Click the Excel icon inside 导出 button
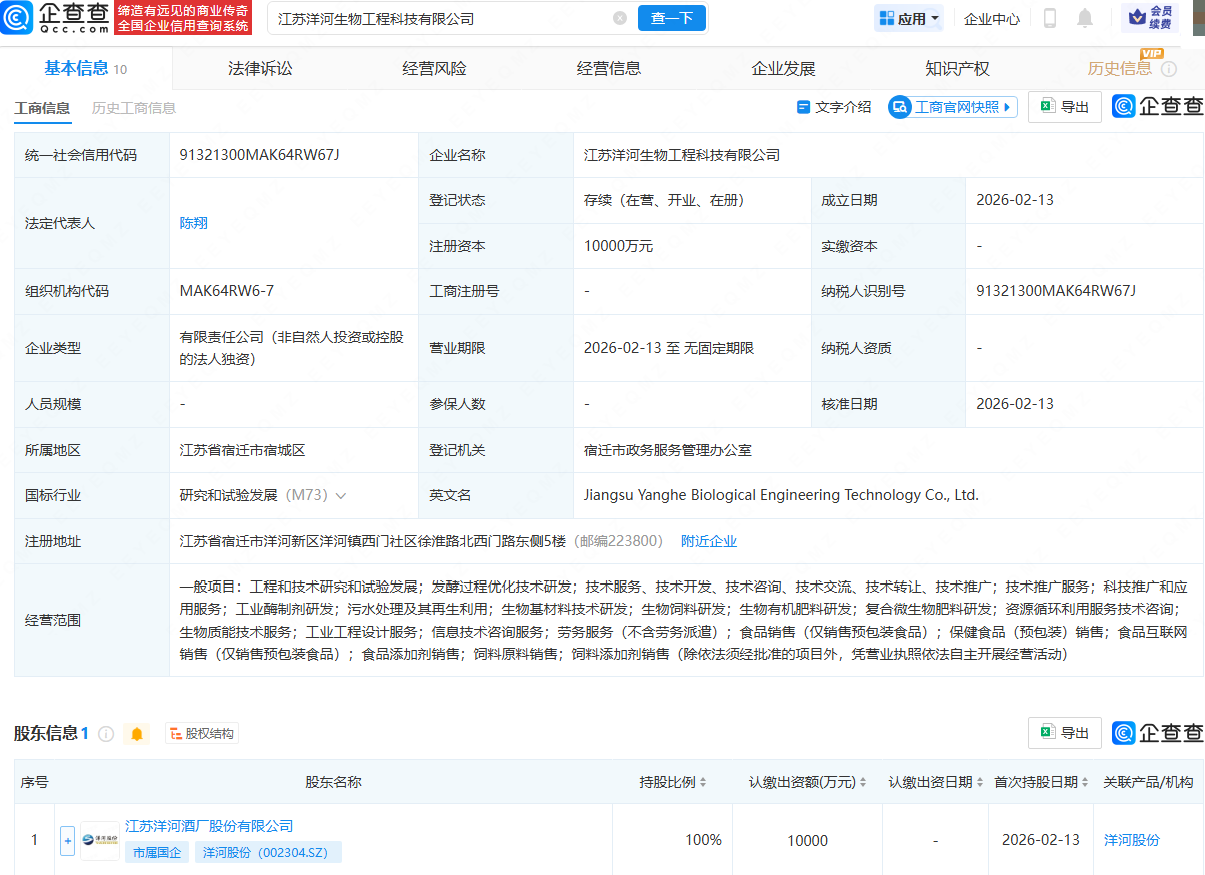 (1047, 106)
